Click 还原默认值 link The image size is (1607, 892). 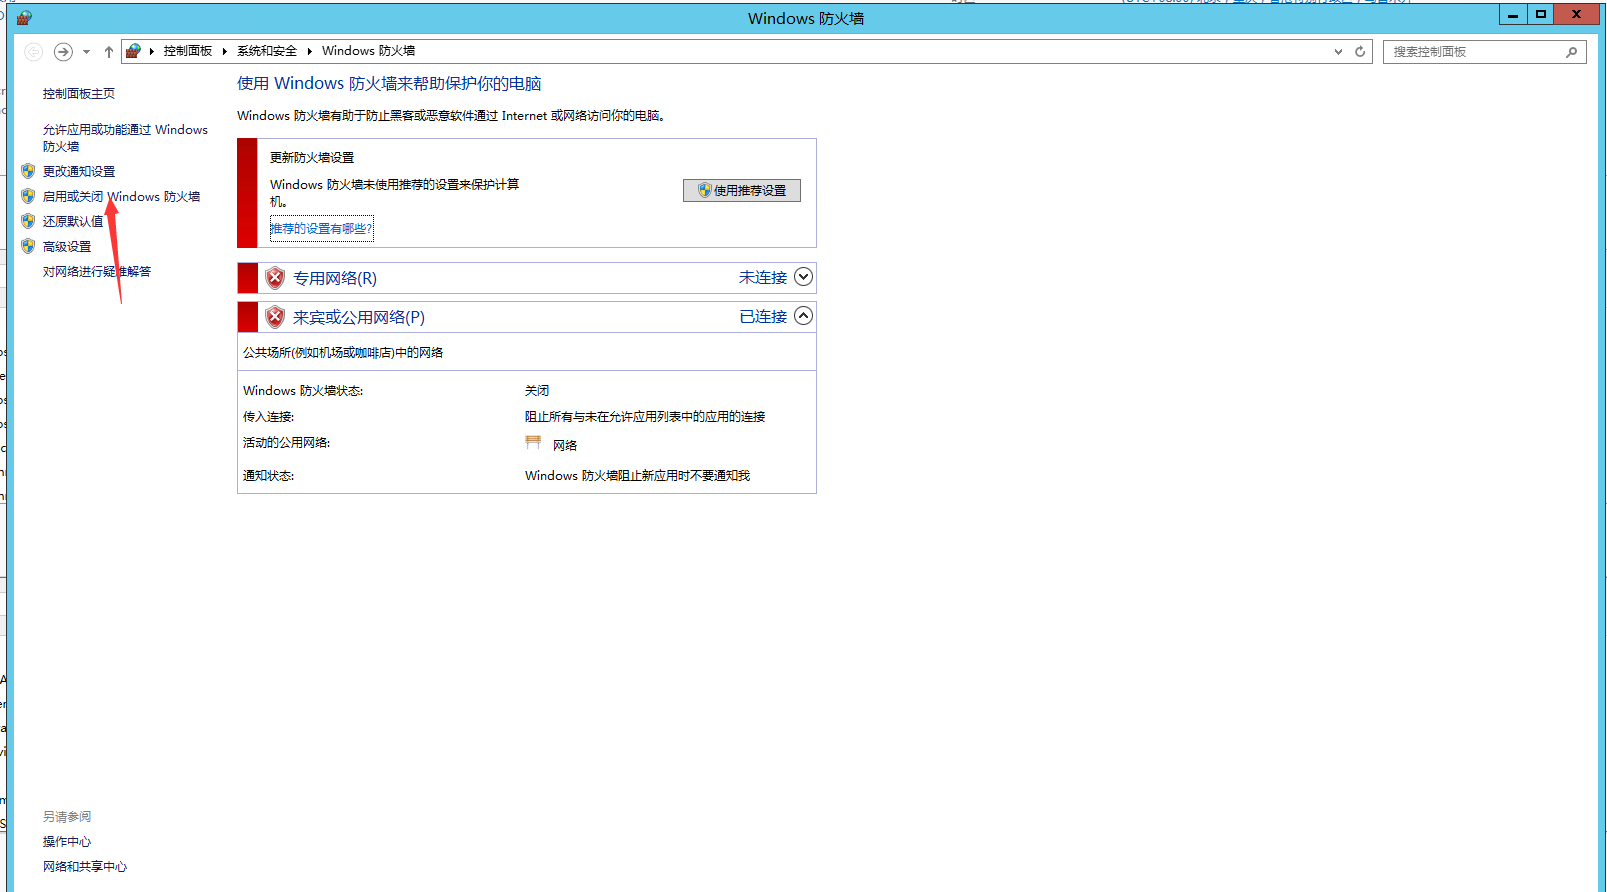(x=73, y=222)
